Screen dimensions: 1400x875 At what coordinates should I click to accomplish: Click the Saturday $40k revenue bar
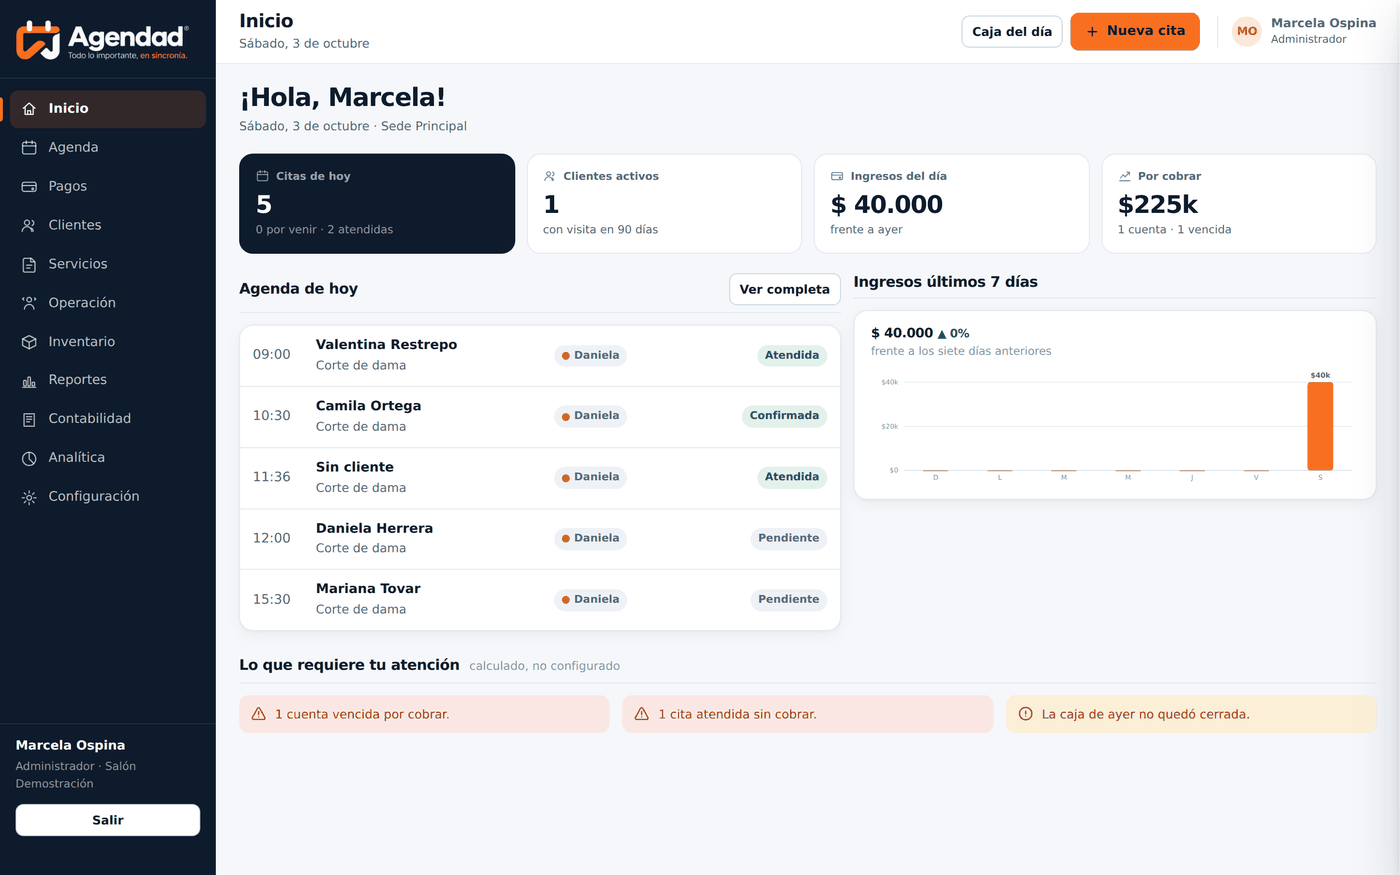1320,426
